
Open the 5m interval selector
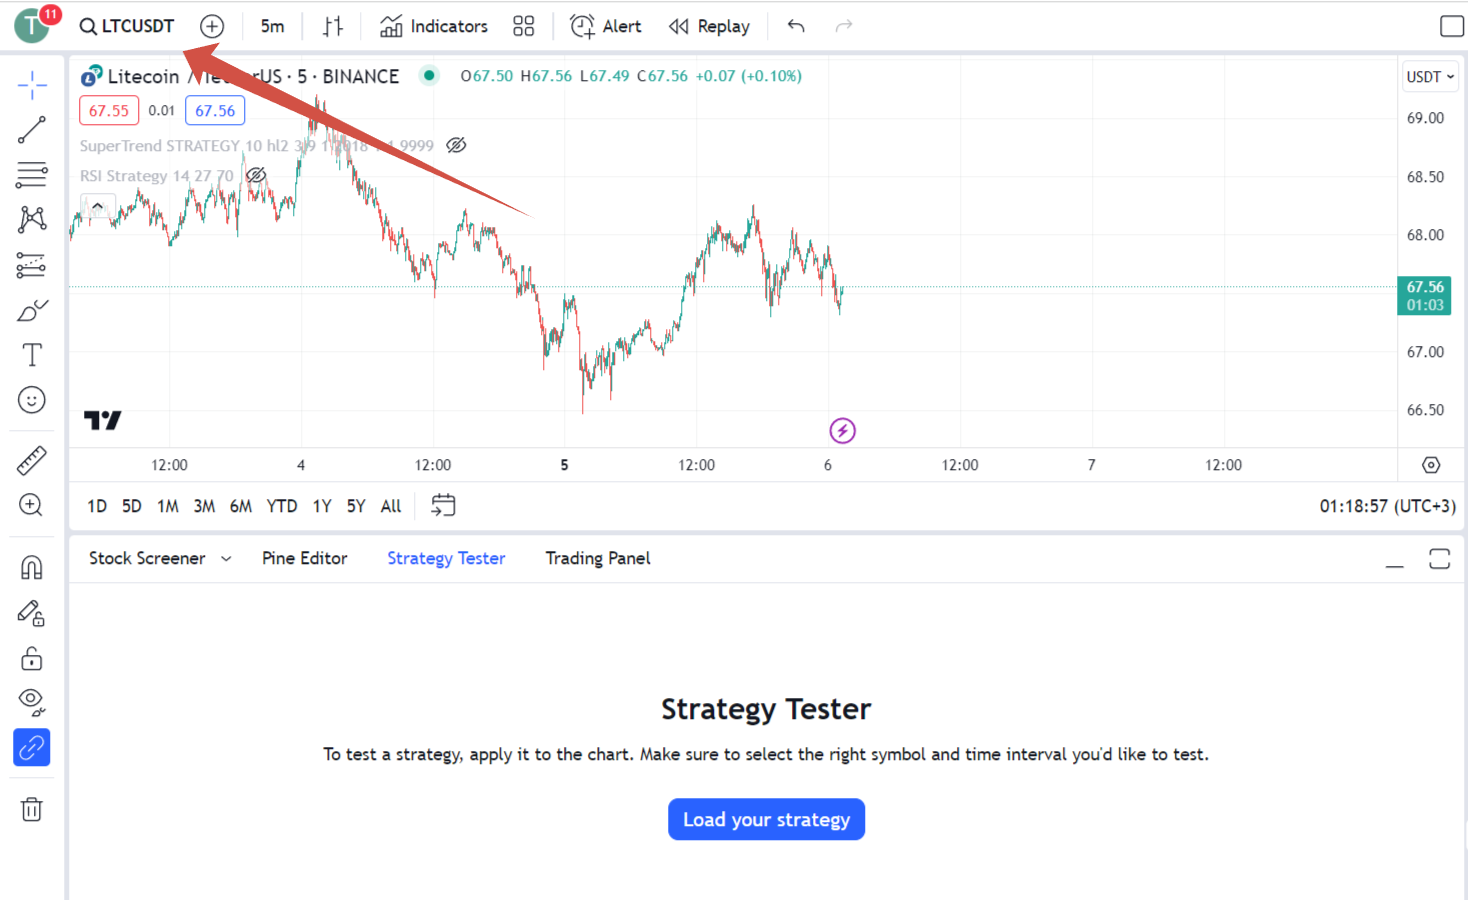pyautogui.click(x=273, y=26)
